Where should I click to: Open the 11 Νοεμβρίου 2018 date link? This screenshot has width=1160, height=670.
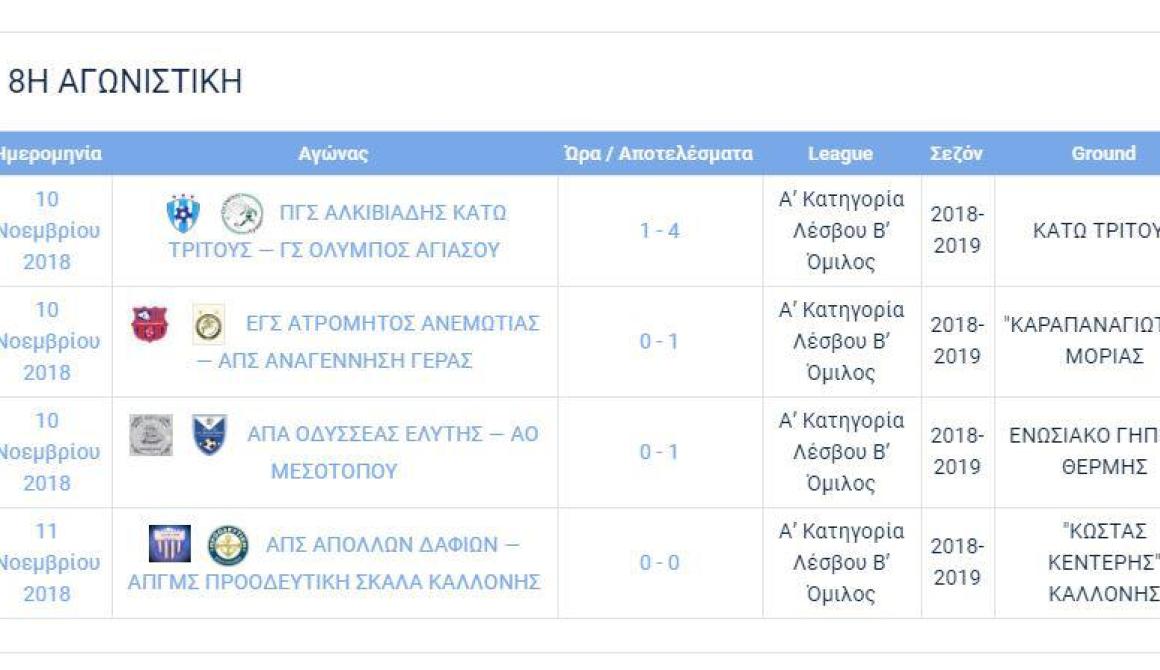click(x=47, y=562)
